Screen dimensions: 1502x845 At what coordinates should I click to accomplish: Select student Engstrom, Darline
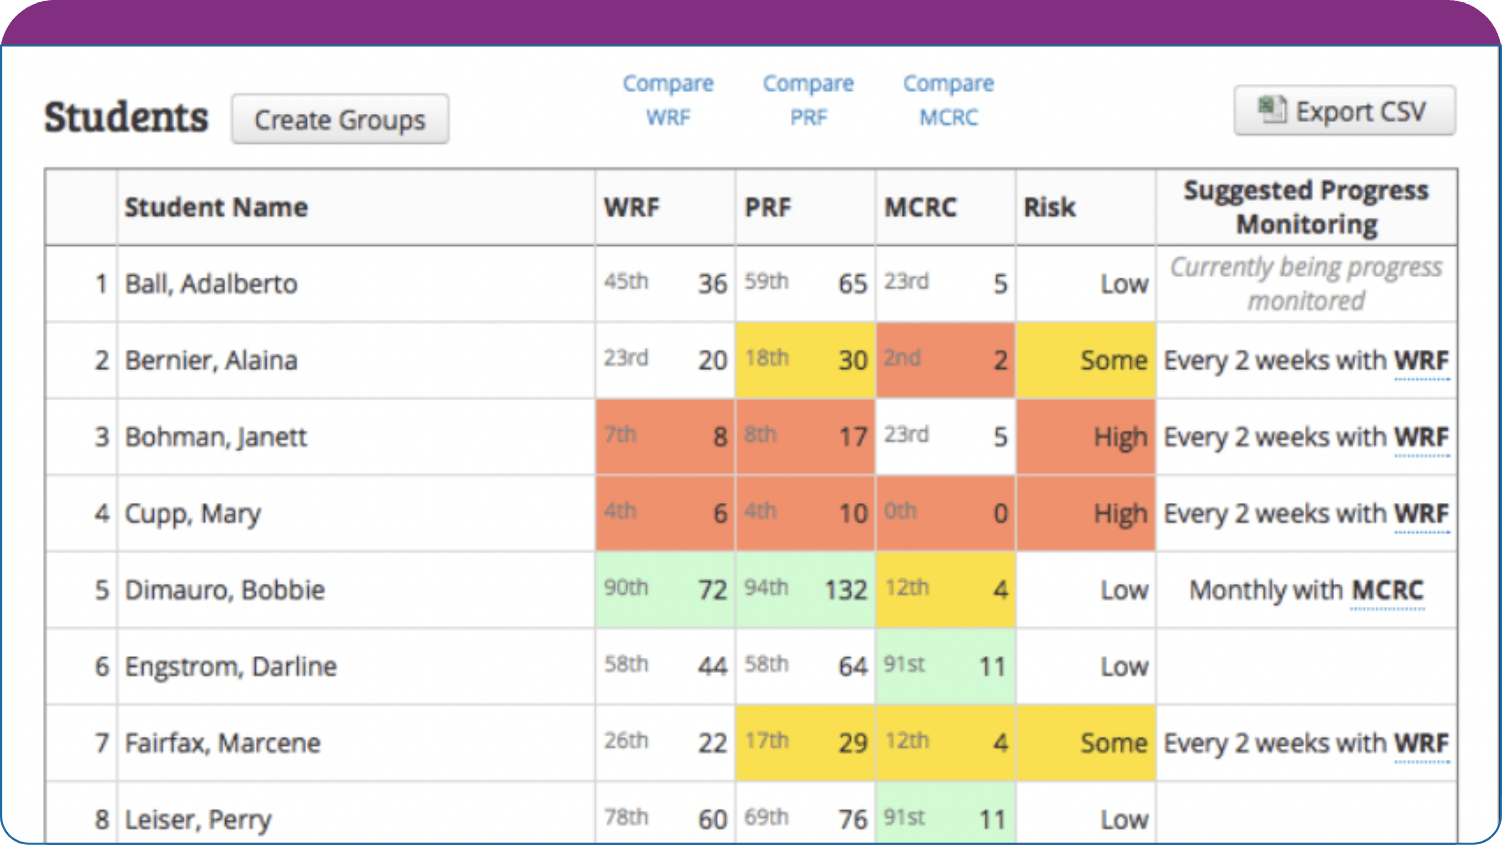click(x=231, y=667)
